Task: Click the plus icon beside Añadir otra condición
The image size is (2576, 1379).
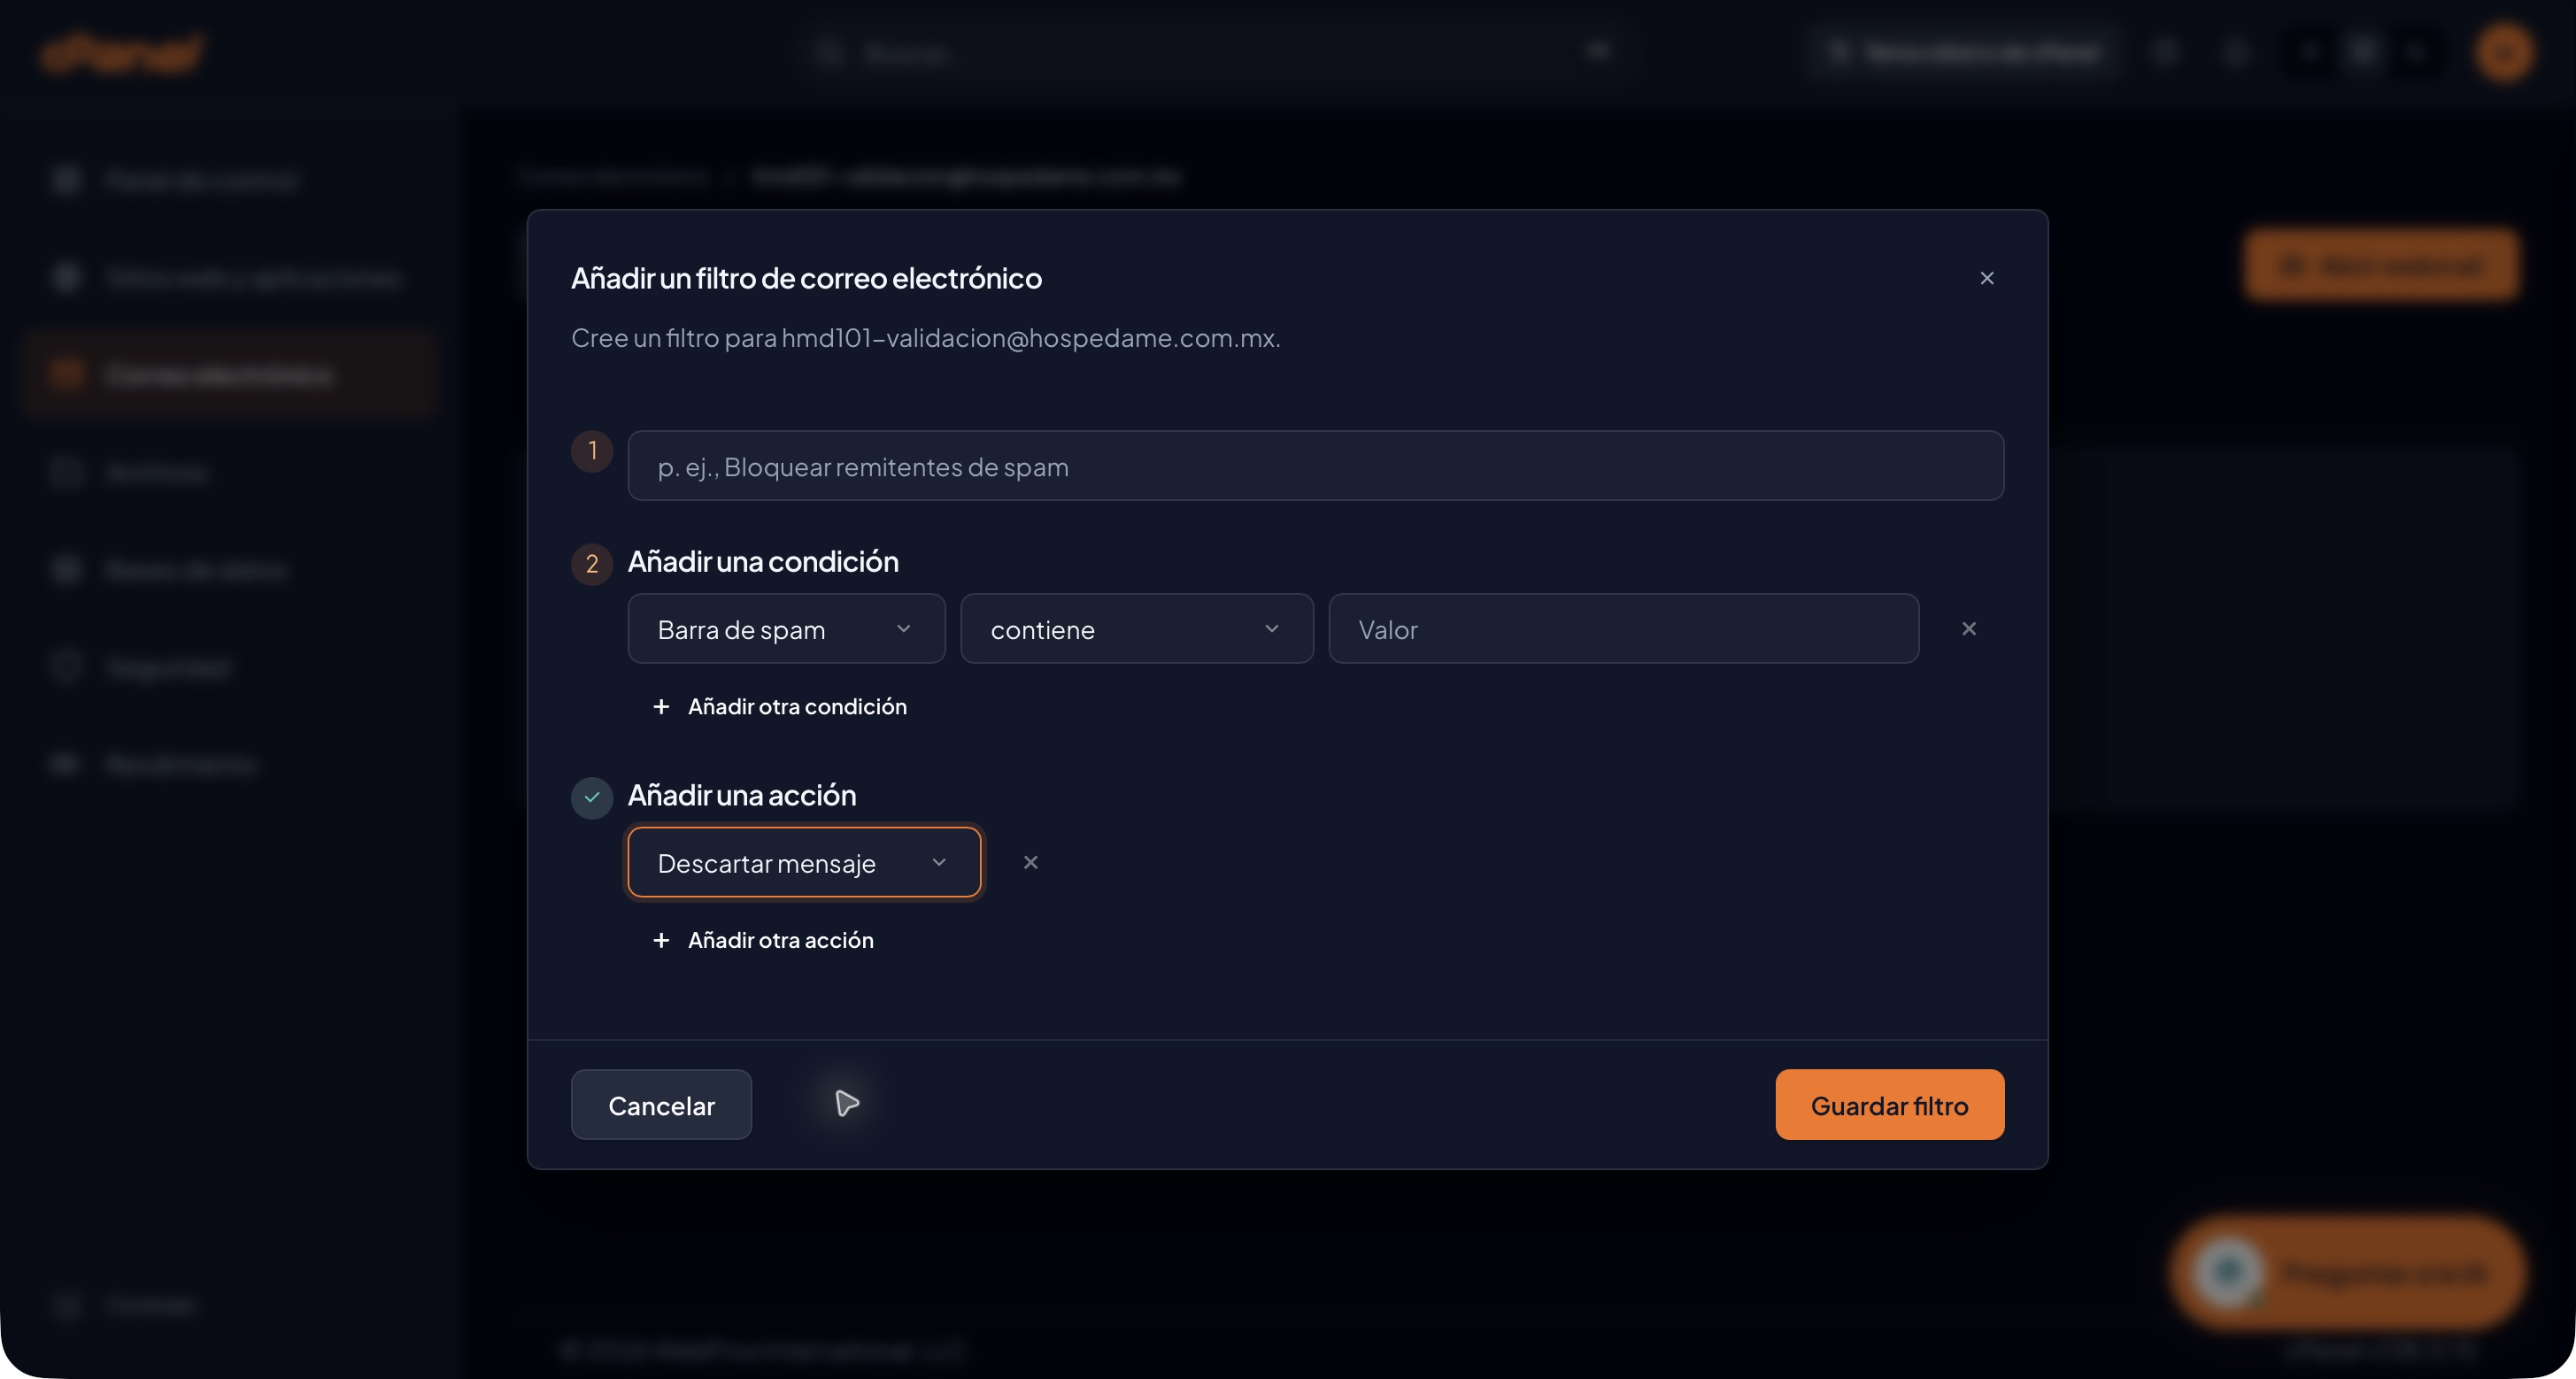Action: (x=661, y=707)
